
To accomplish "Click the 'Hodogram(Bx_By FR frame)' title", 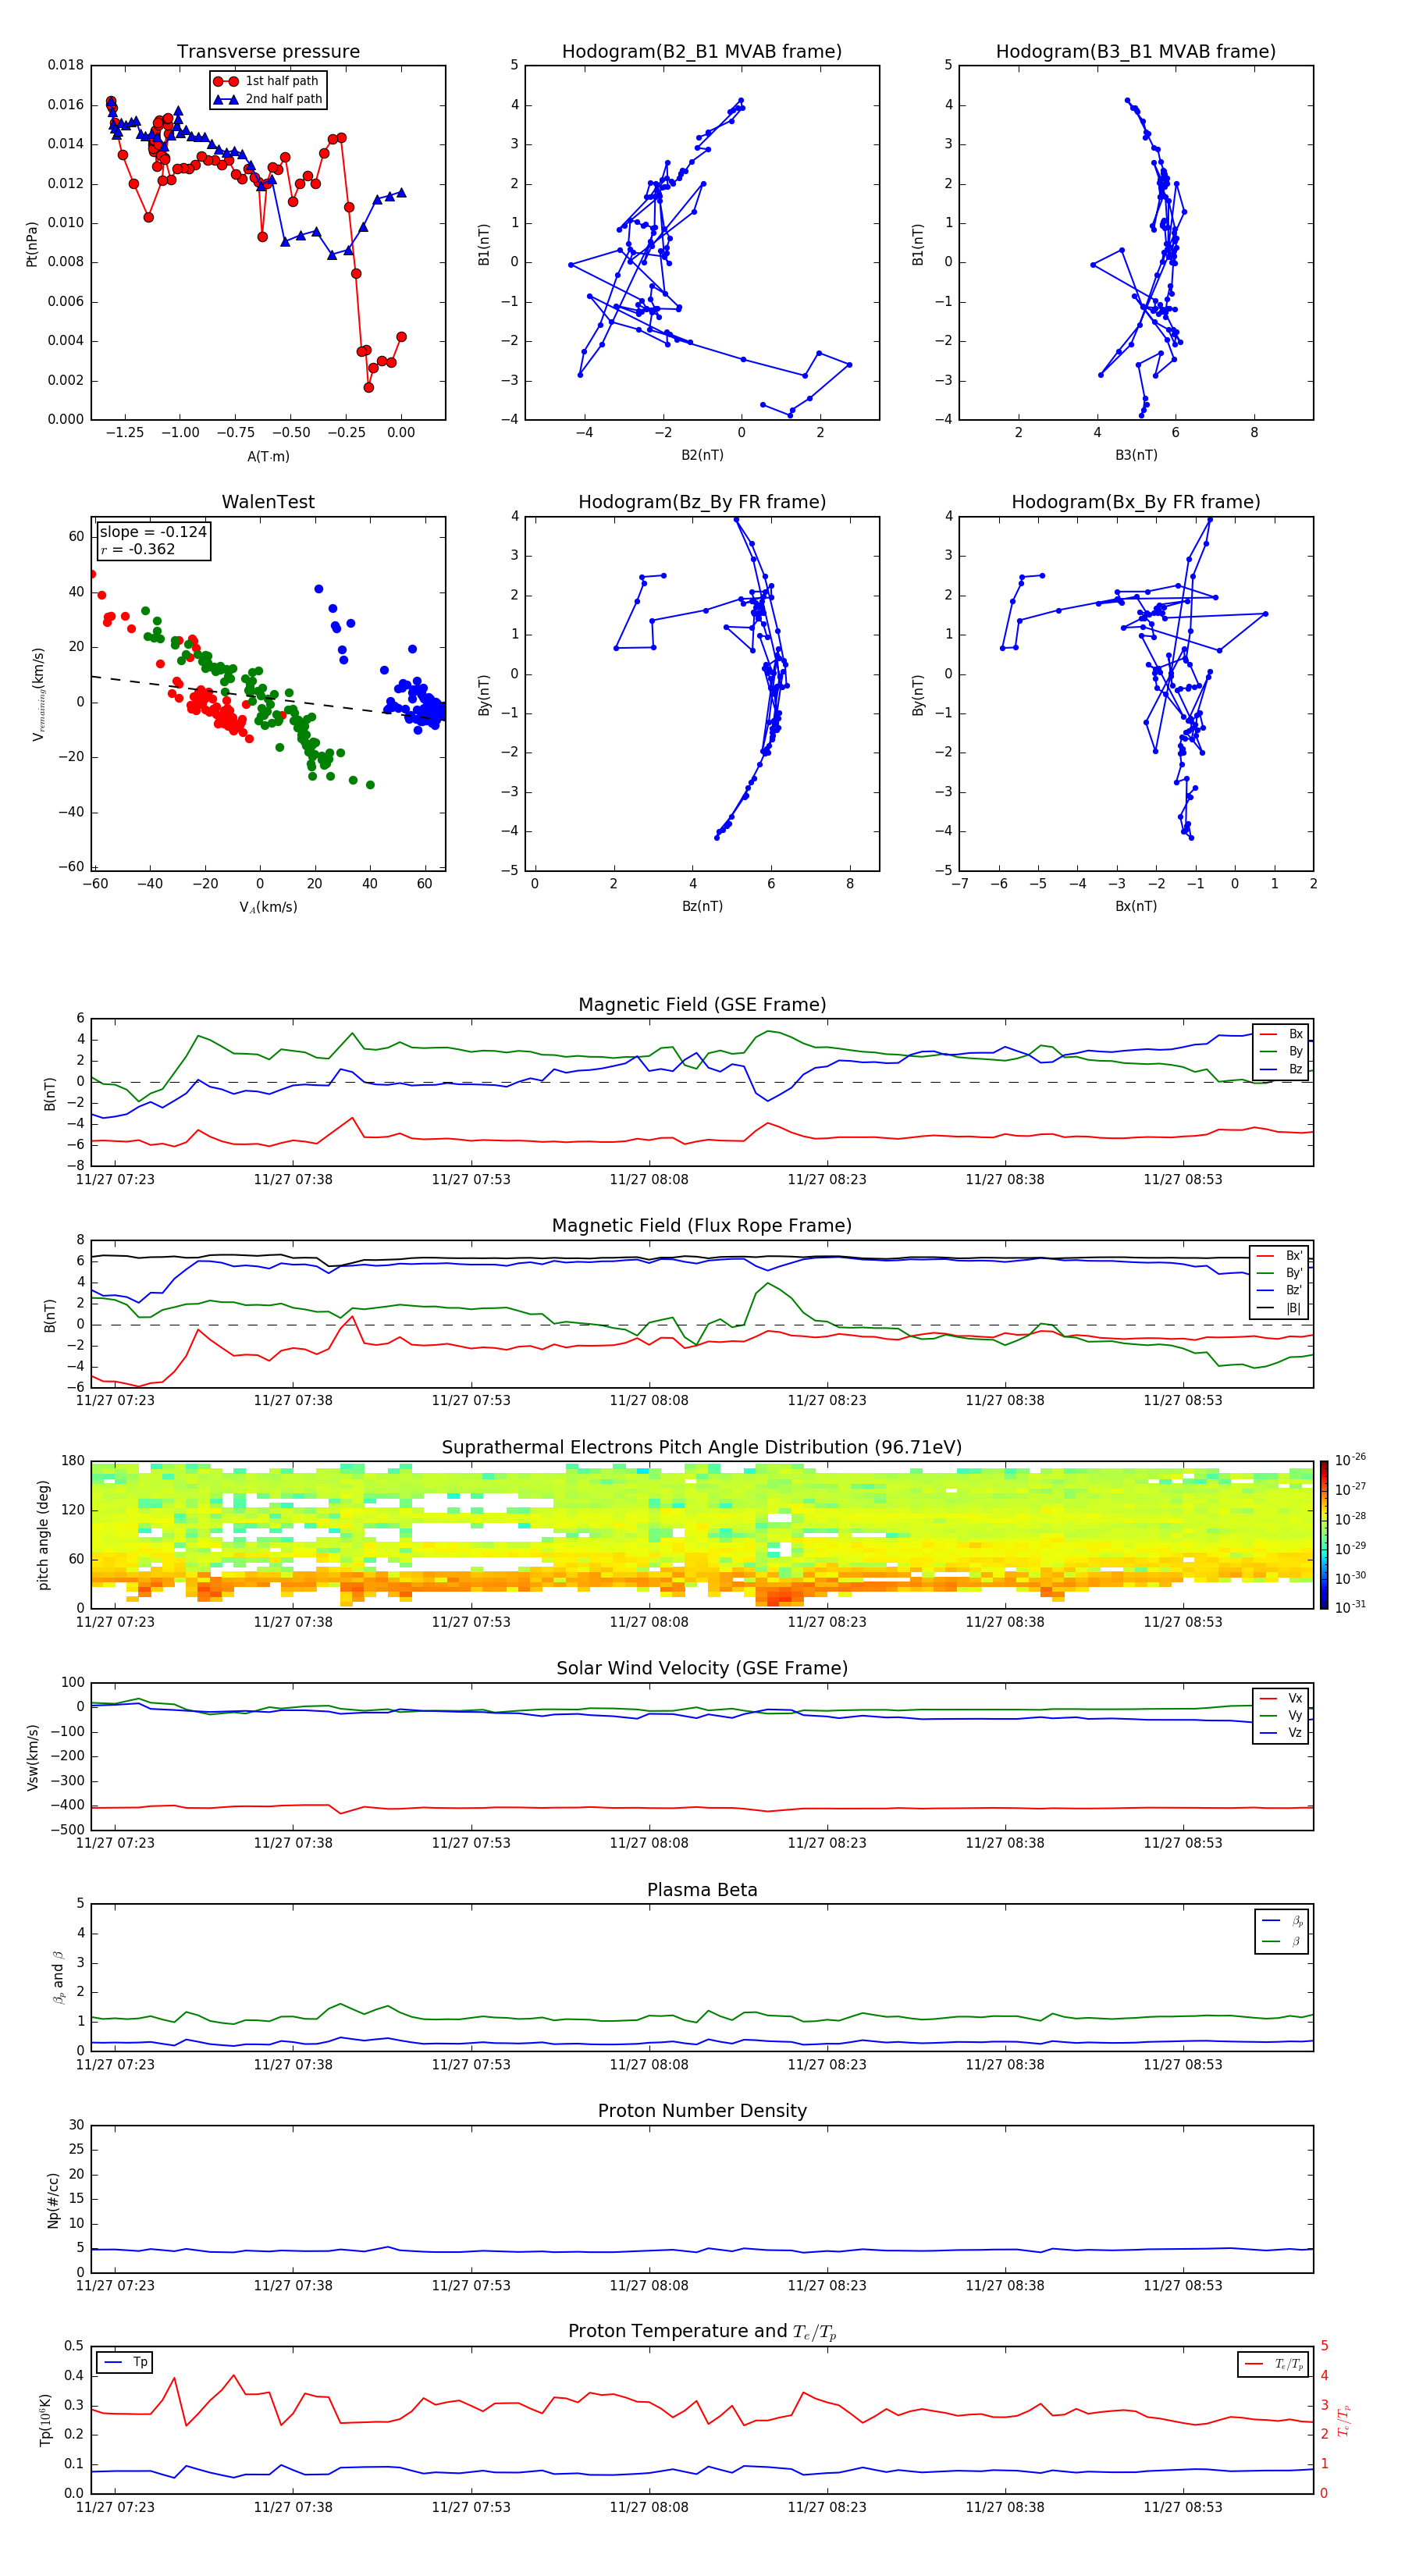I will pos(1136,502).
